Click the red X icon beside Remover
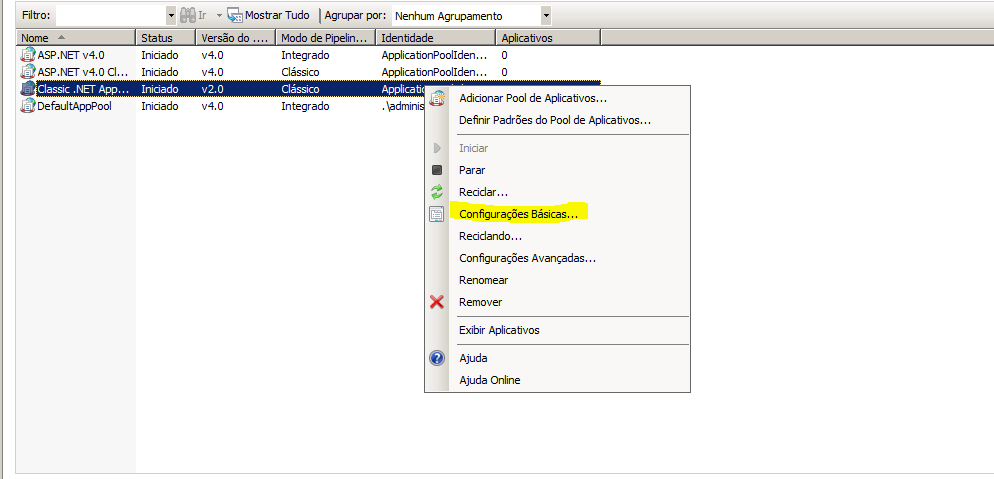Image resolution: width=994 pixels, height=479 pixels. tap(436, 302)
